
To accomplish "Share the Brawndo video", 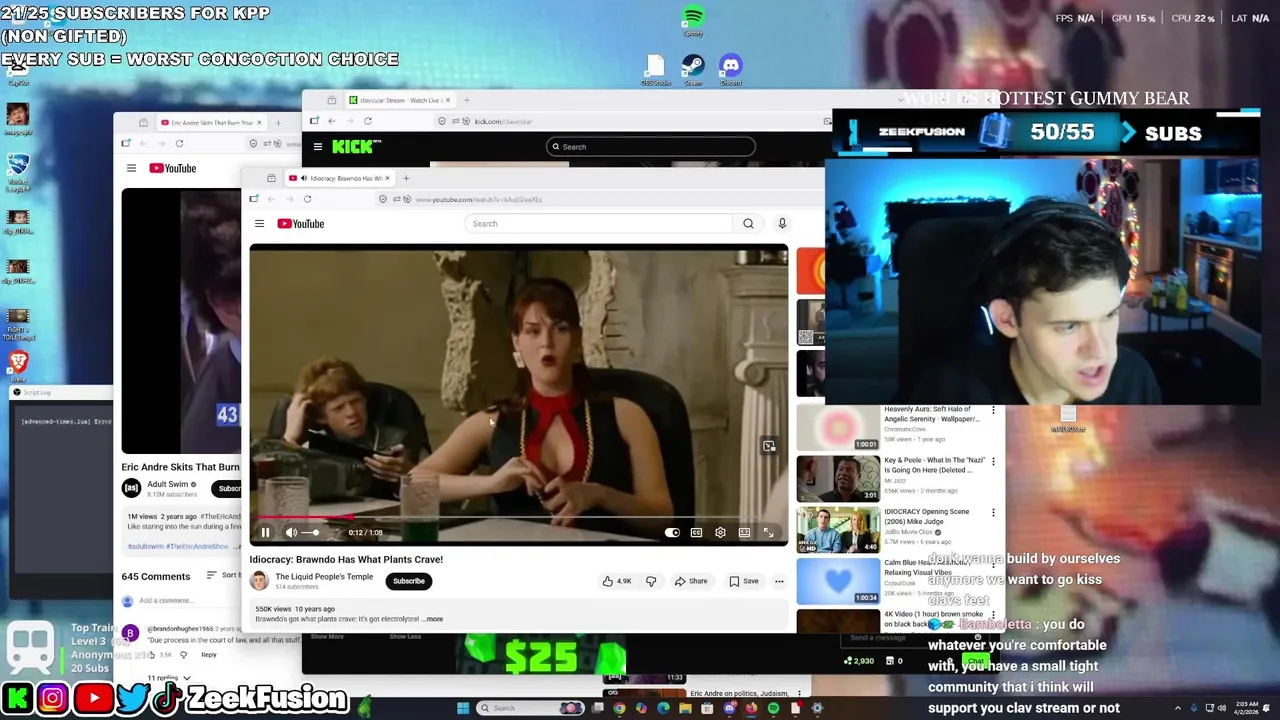I will tap(691, 581).
